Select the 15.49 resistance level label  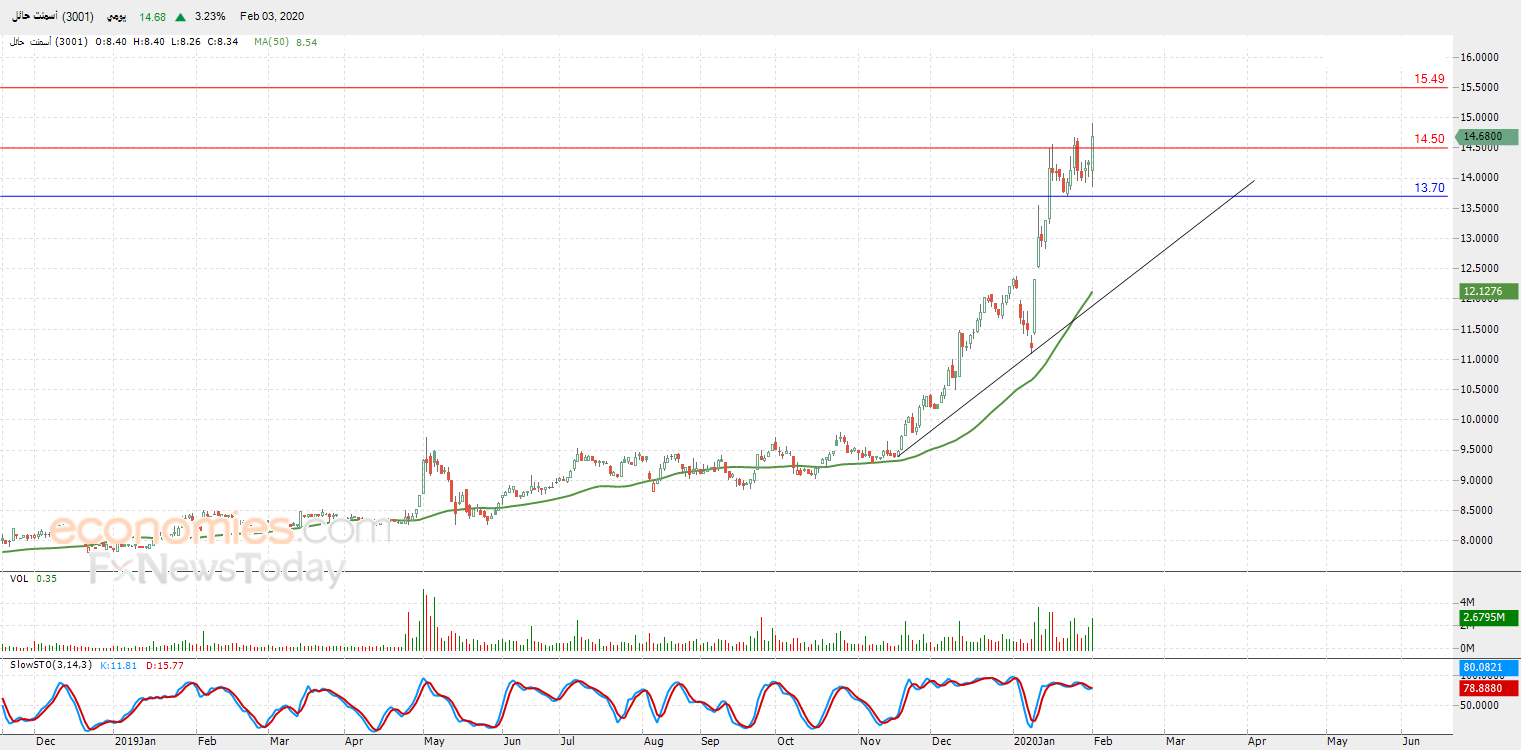click(x=1429, y=79)
